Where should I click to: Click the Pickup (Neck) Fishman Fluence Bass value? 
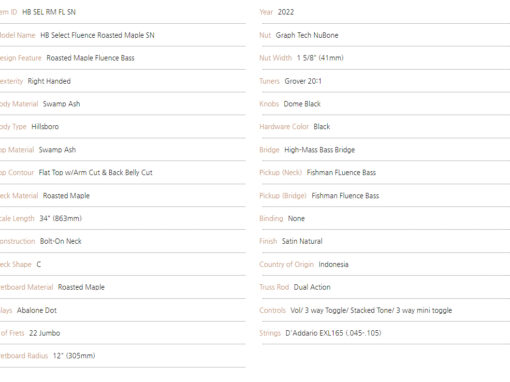[341, 172]
